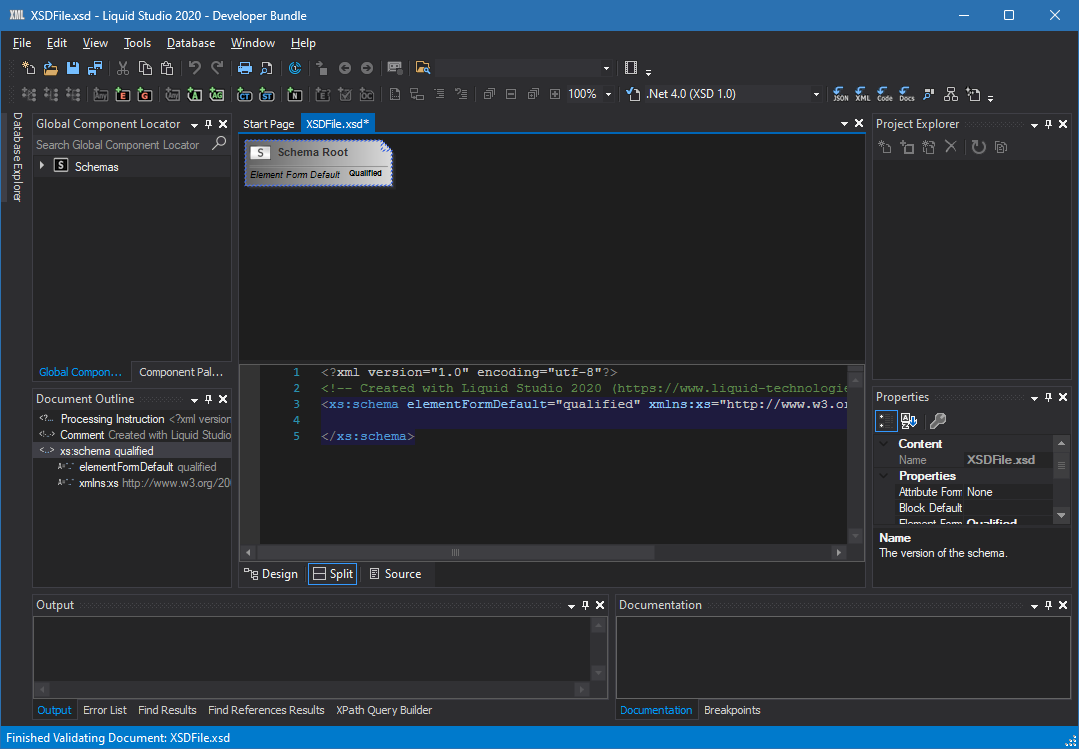This screenshot has width=1079, height=749.
Task: Click the Cut scissors icon
Action: [x=123, y=68]
